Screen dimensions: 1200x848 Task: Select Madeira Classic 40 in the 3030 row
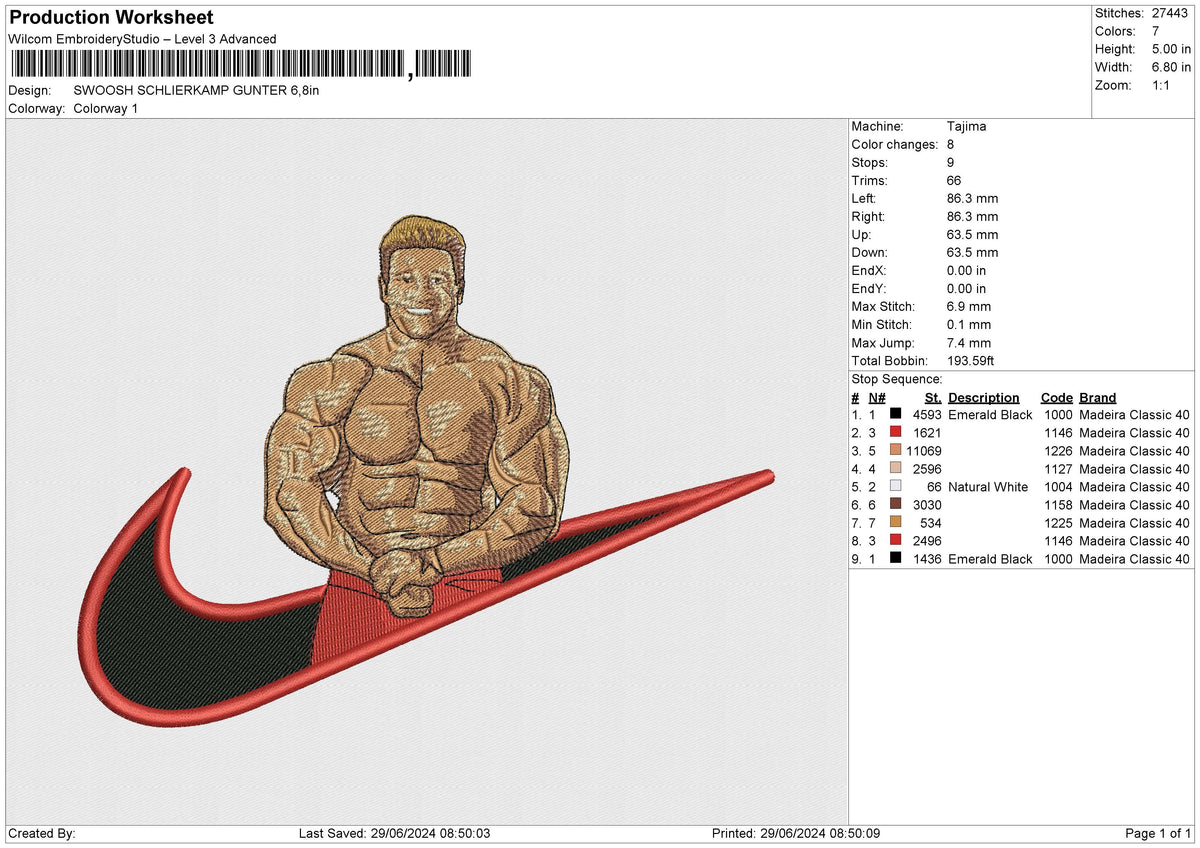tap(1135, 505)
